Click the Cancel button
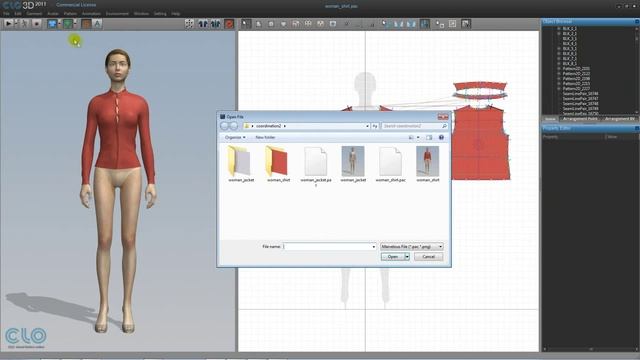 pyautogui.click(x=429, y=257)
